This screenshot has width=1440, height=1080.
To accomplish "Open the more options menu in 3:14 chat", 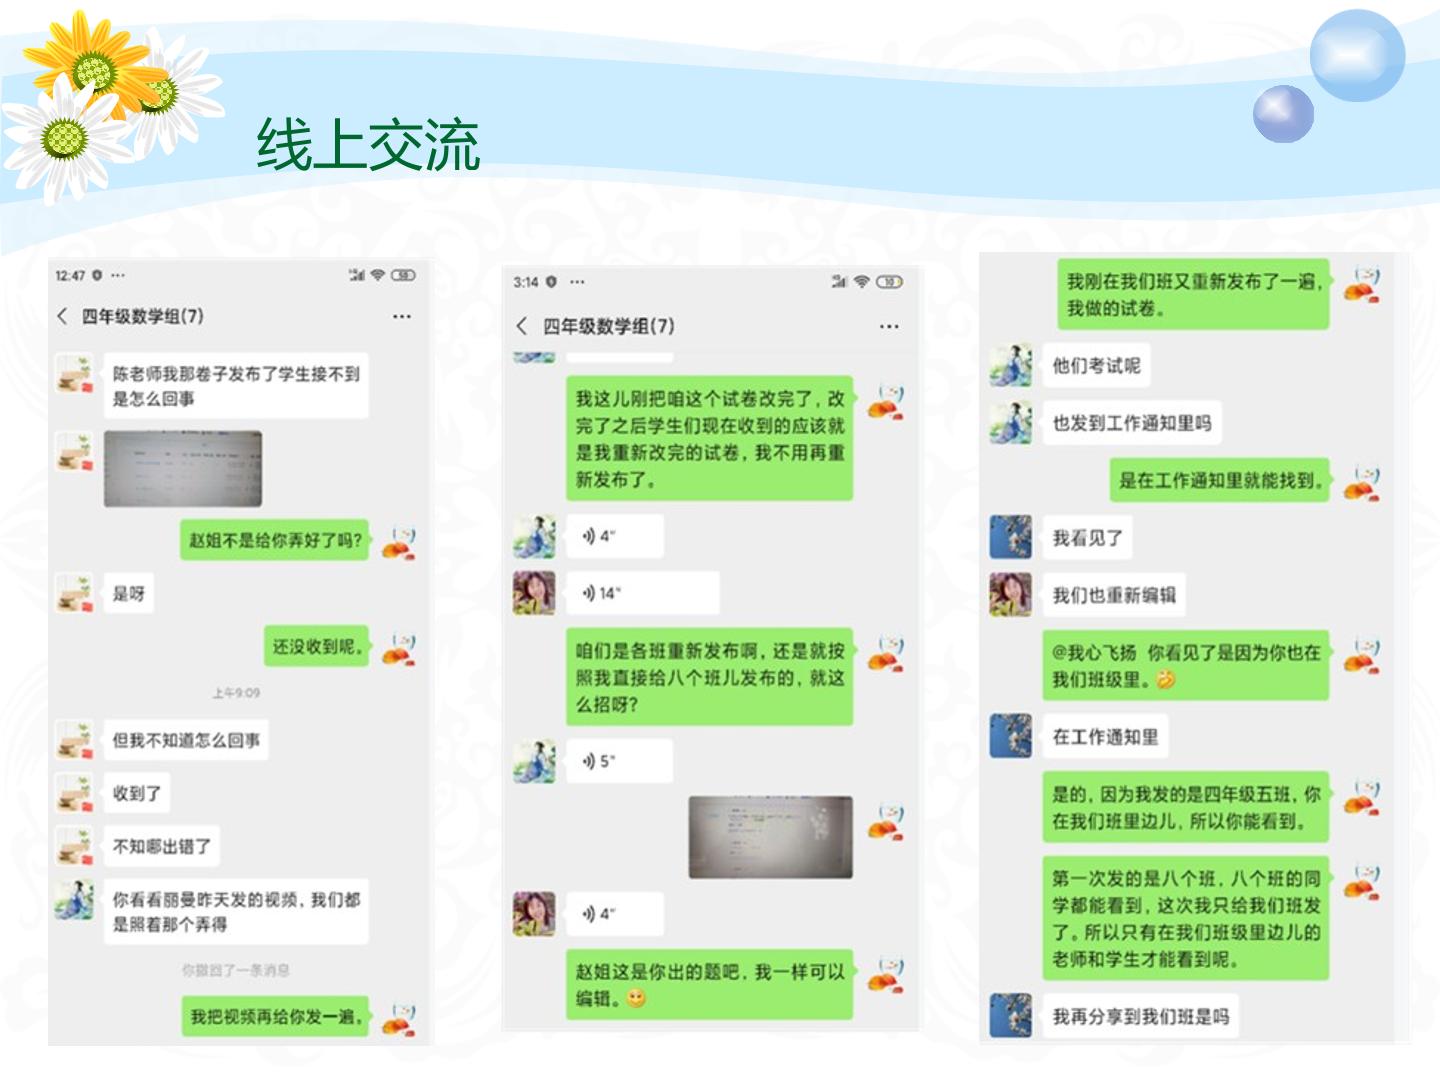I will click(x=889, y=326).
